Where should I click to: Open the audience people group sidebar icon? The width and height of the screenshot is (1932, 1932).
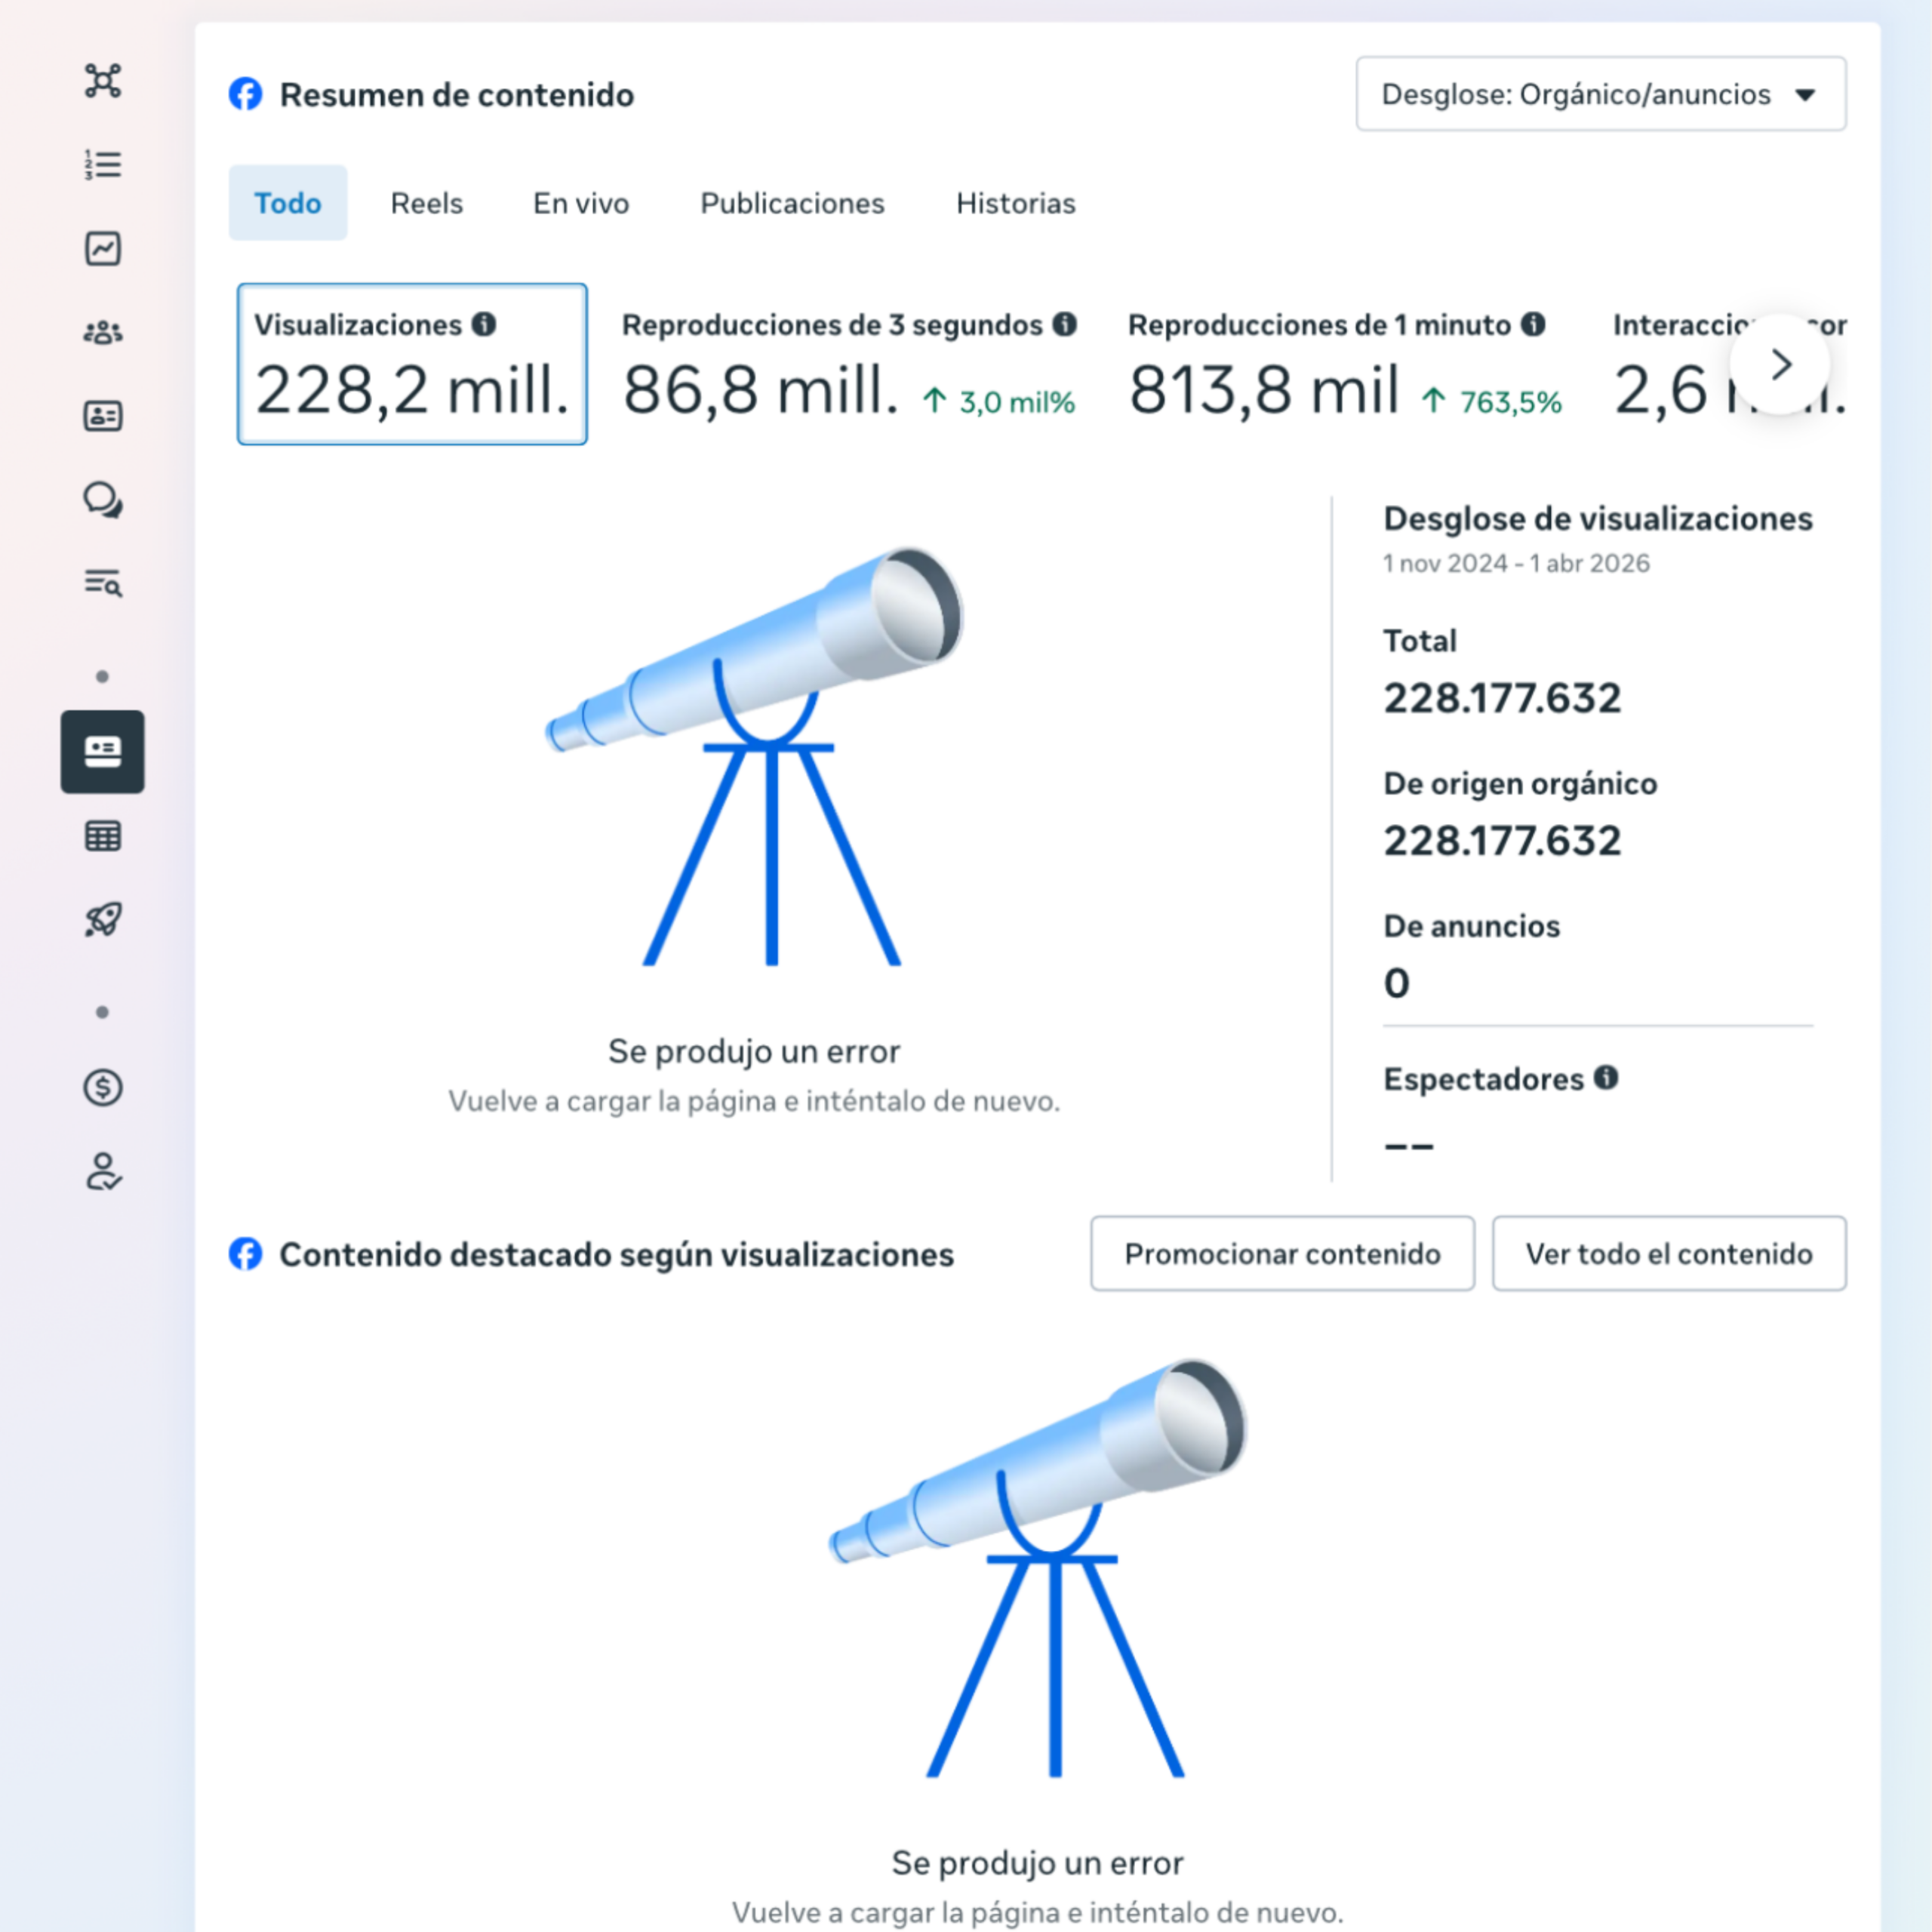(x=103, y=332)
